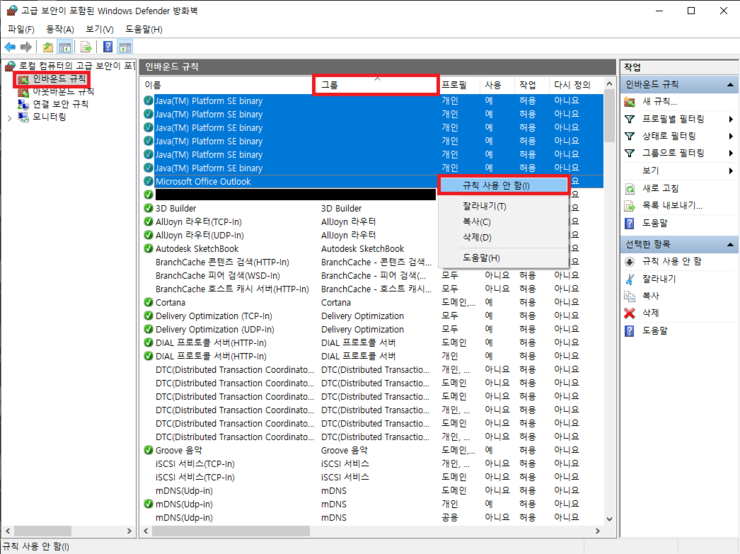The width and height of the screenshot is (740, 554).
Task: Click the red X 삭제 in the actions pane
Action: coord(650,313)
